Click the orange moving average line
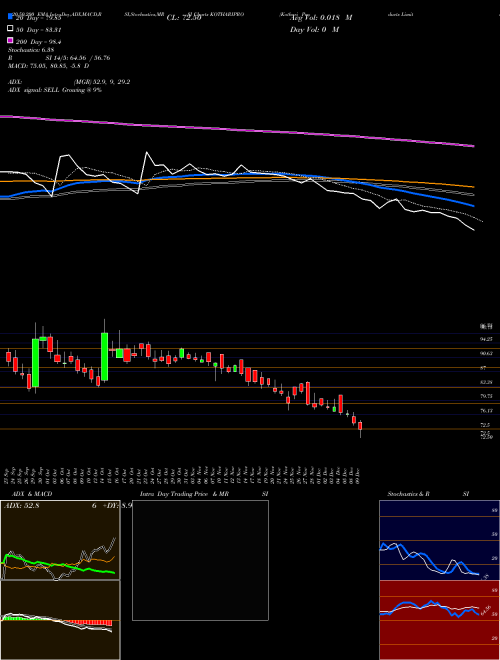This screenshot has width=500, height=660. (x=236, y=177)
